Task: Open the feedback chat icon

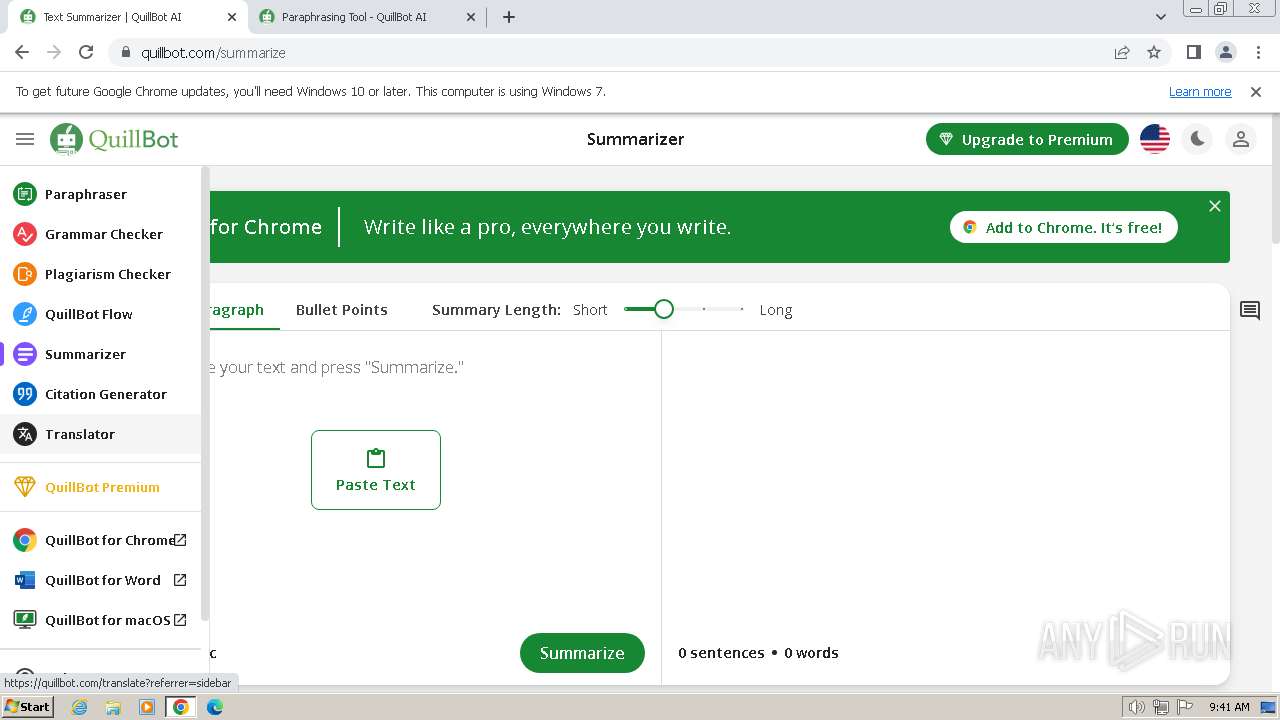Action: (1250, 310)
